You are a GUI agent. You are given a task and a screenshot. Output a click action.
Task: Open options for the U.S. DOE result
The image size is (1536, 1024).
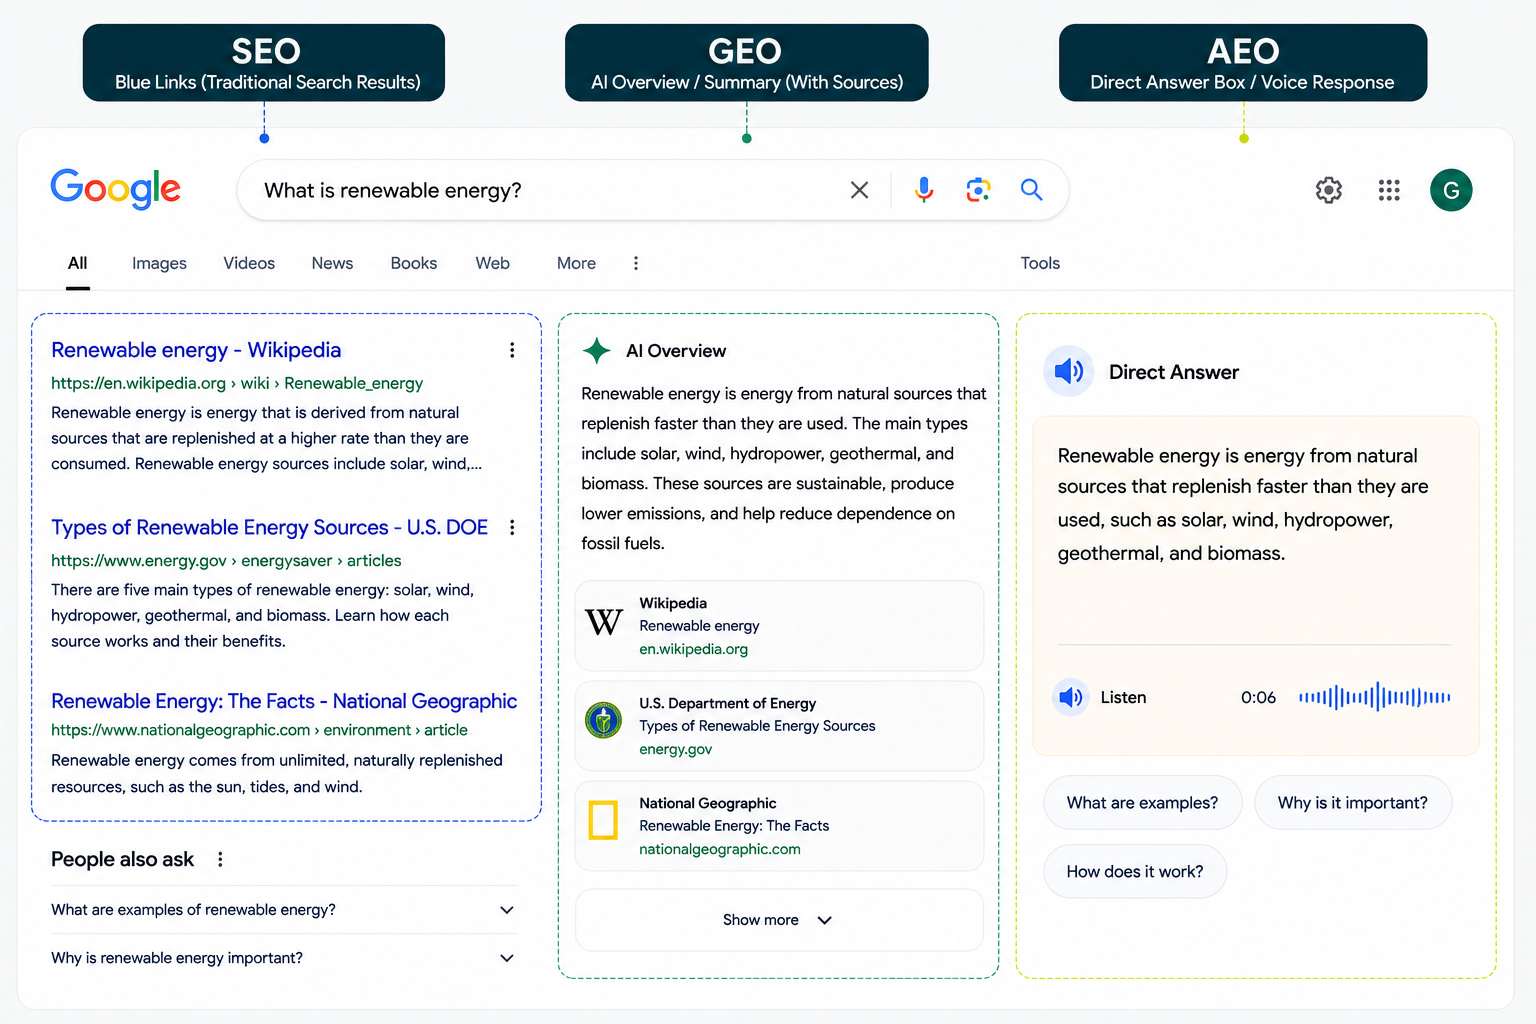512,527
